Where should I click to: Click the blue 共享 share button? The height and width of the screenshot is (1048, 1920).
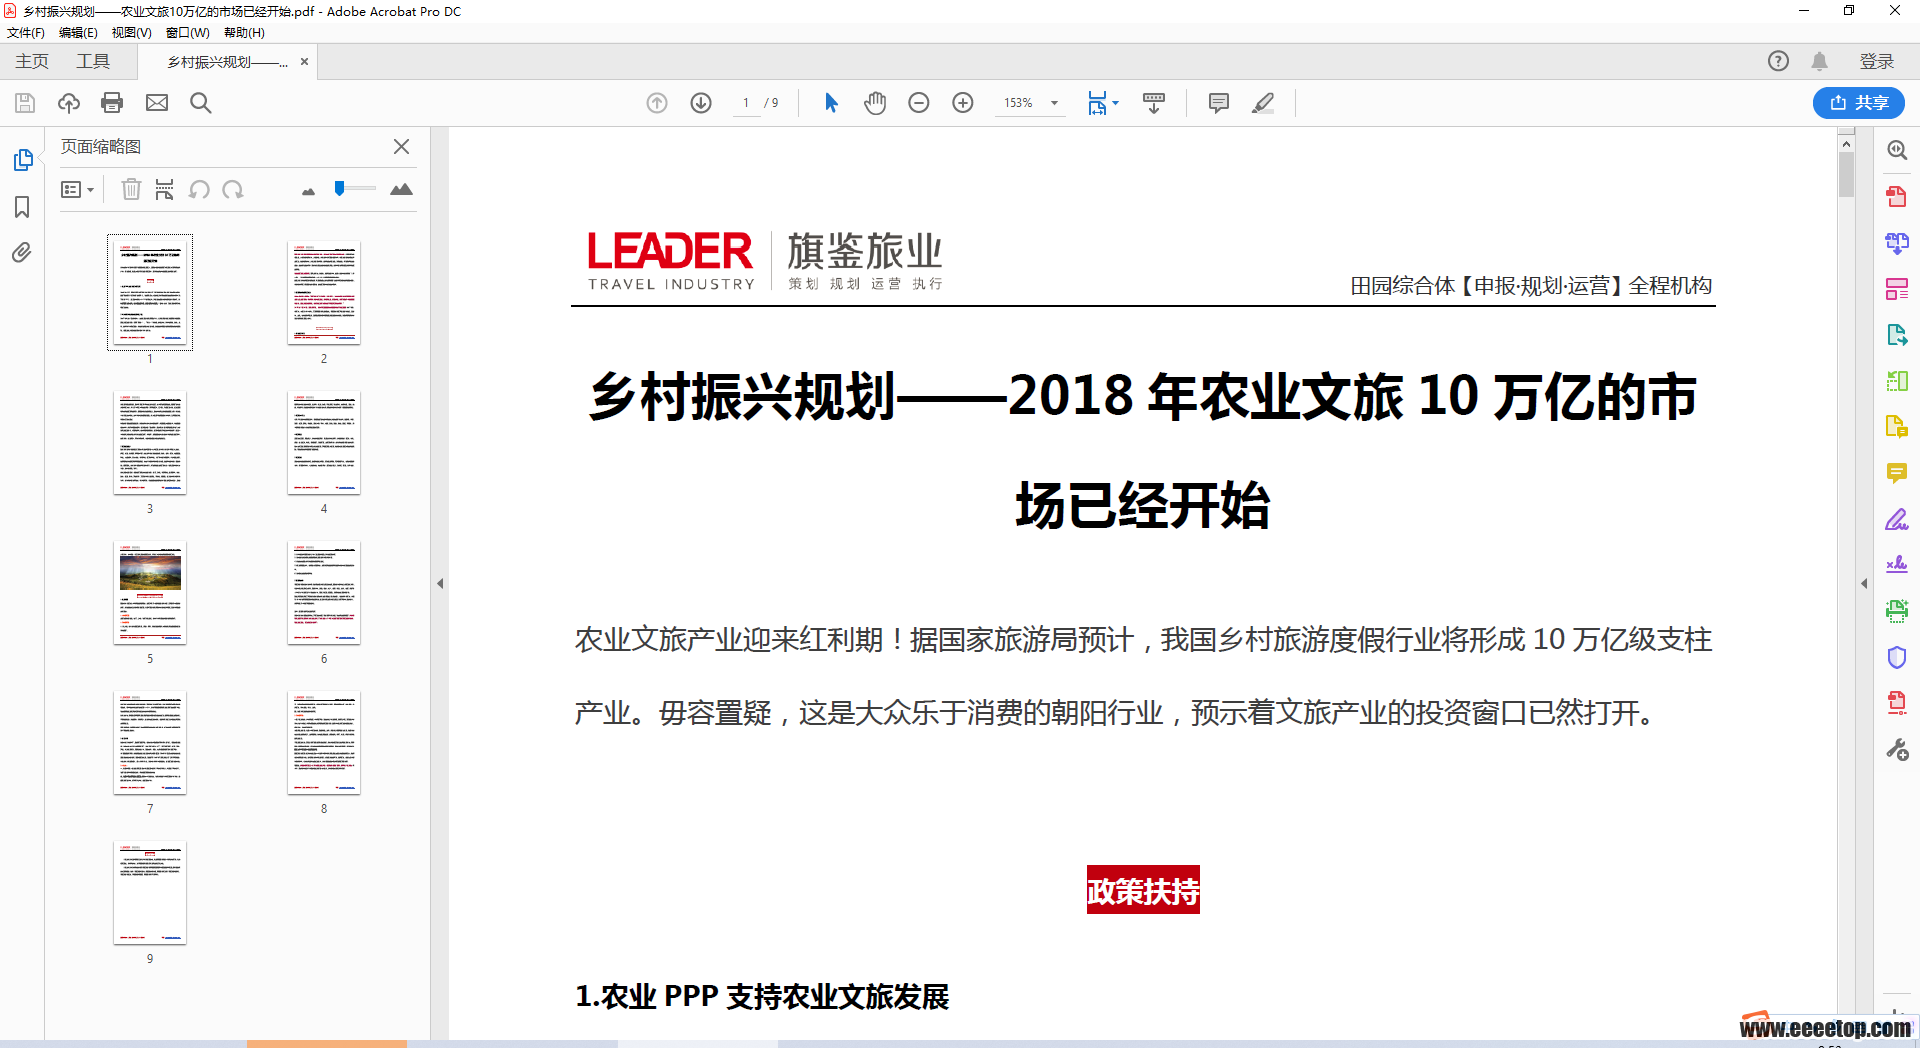click(x=1858, y=103)
